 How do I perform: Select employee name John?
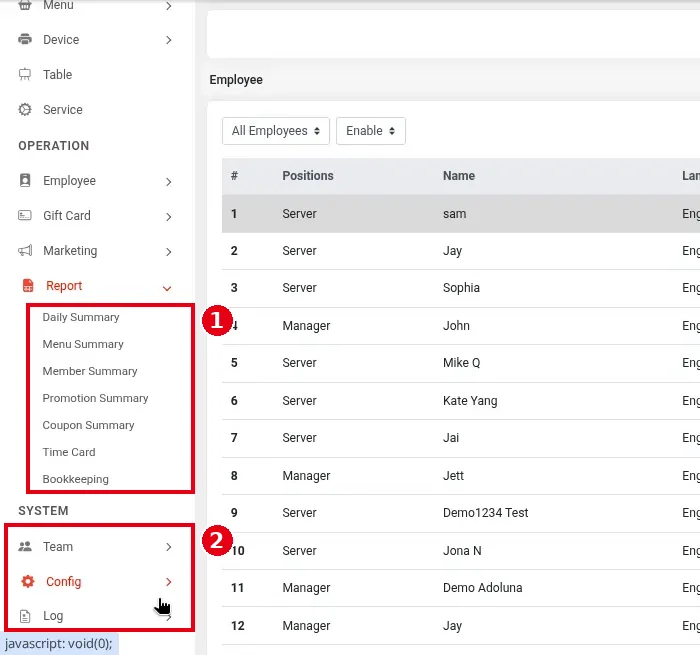456,325
